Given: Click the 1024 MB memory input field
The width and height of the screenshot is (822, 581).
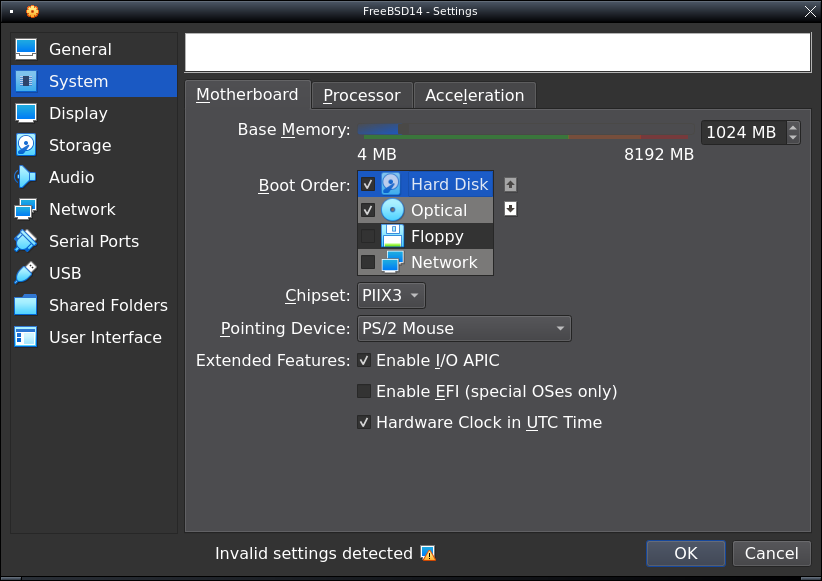Looking at the screenshot, I should [x=744, y=132].
